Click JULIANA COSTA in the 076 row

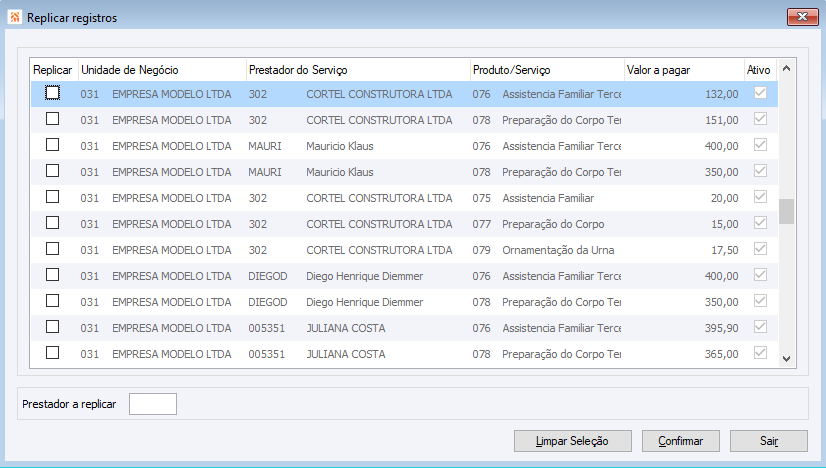[346, 328]
